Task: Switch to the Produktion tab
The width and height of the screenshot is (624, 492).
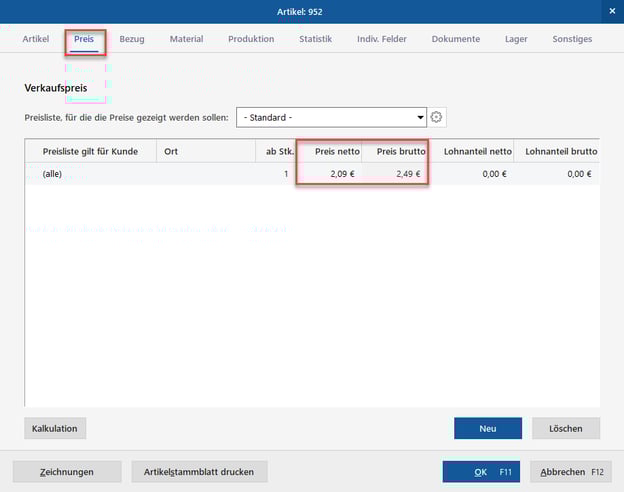Action: [x=251, y=39]
